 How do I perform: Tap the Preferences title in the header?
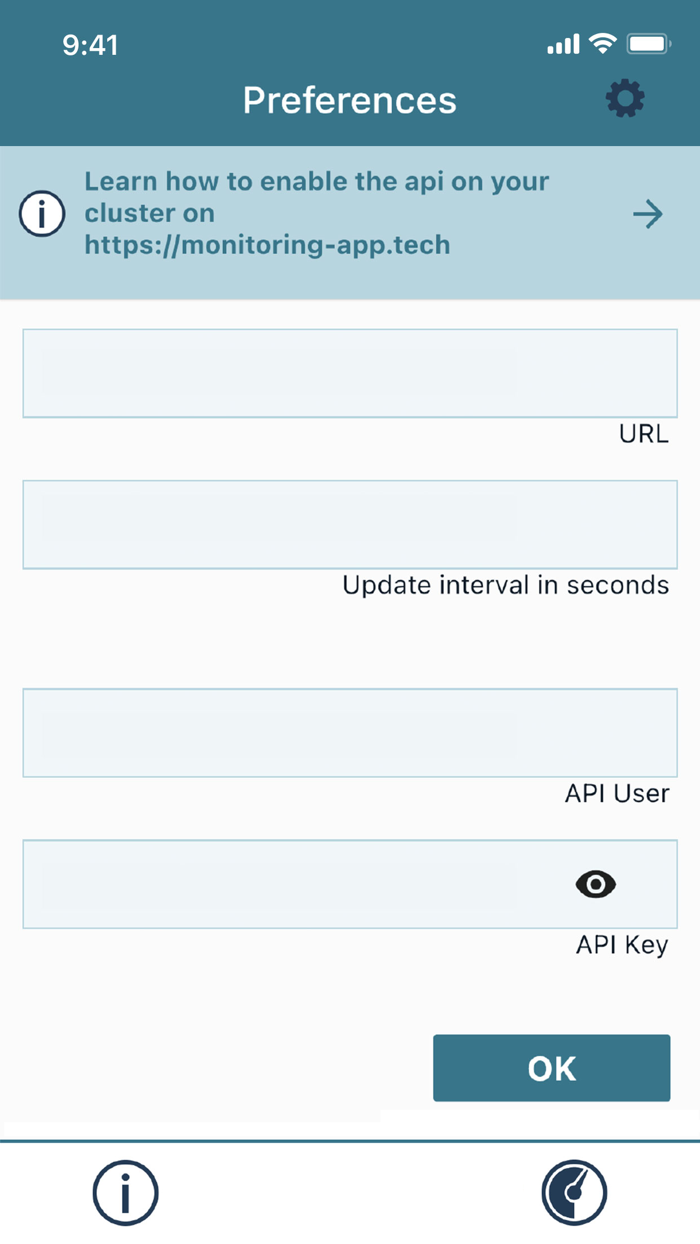click(x=349, y=100)
